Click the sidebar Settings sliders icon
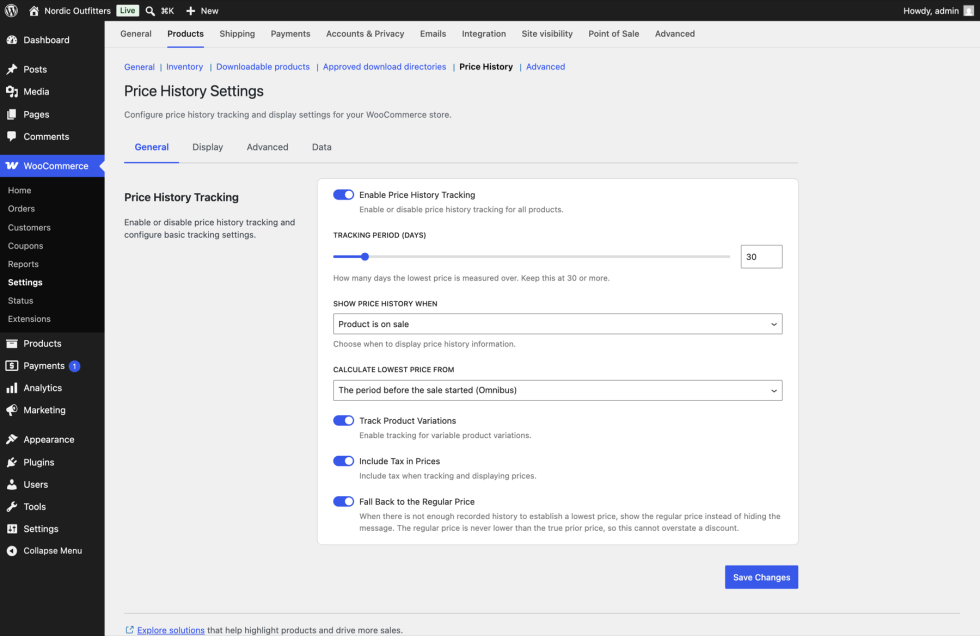This screenshot has height=636, width=980. [12, 529]
